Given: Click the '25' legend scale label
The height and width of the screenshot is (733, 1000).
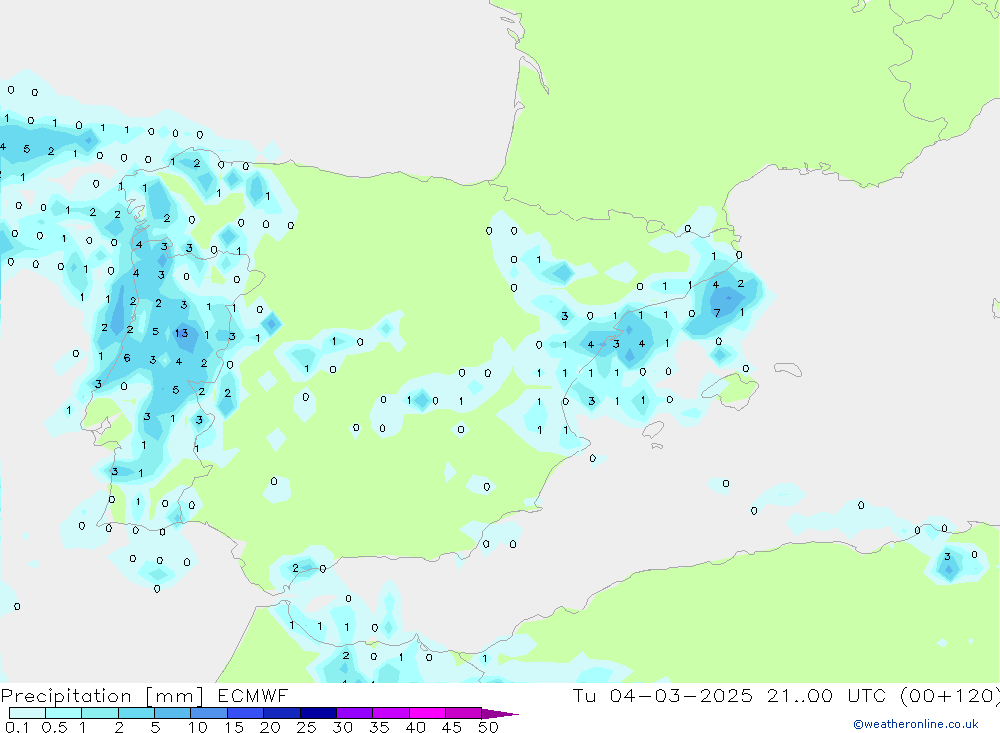Looking at the screenshot, I should (306, 727).
